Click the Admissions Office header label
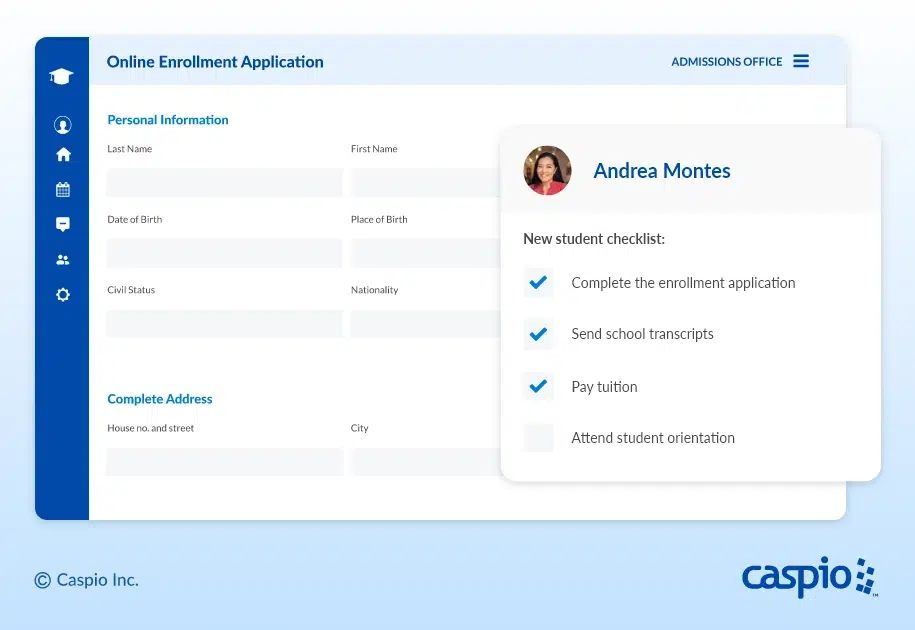The image size is (915, 630). click(x=726, y=62)
